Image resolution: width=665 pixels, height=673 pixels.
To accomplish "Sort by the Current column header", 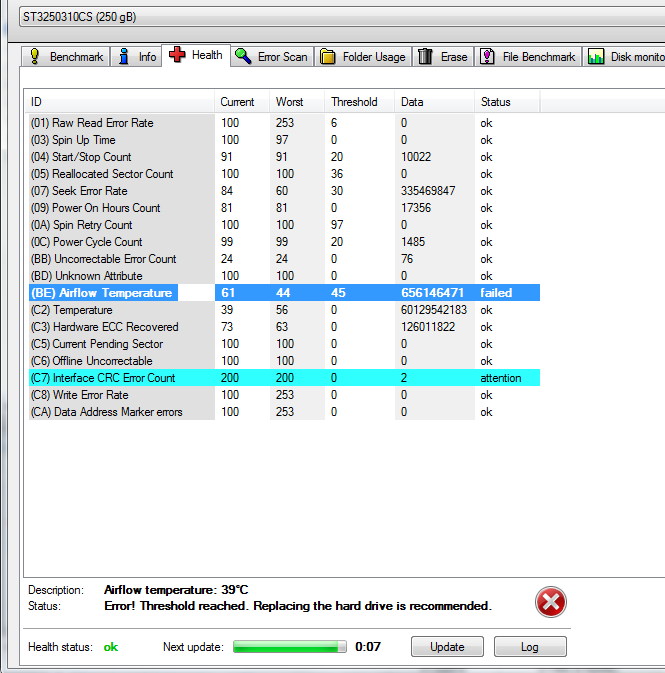I will pos(242,102).
